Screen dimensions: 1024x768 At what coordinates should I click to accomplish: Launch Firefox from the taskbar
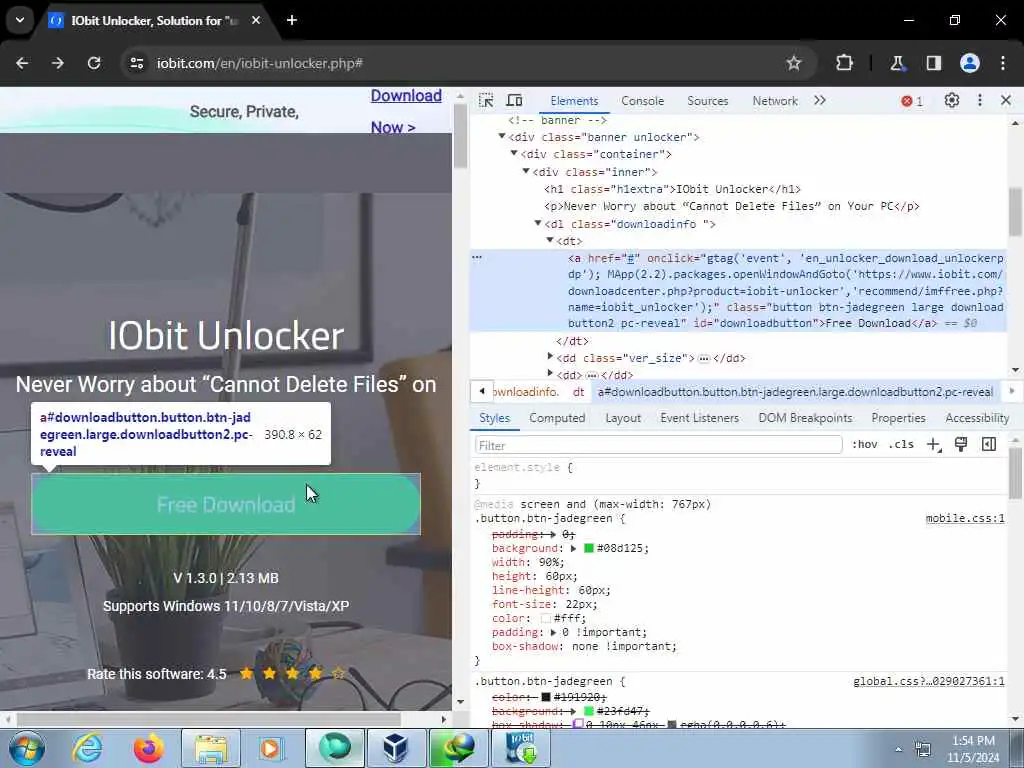(x=149, y=748)
